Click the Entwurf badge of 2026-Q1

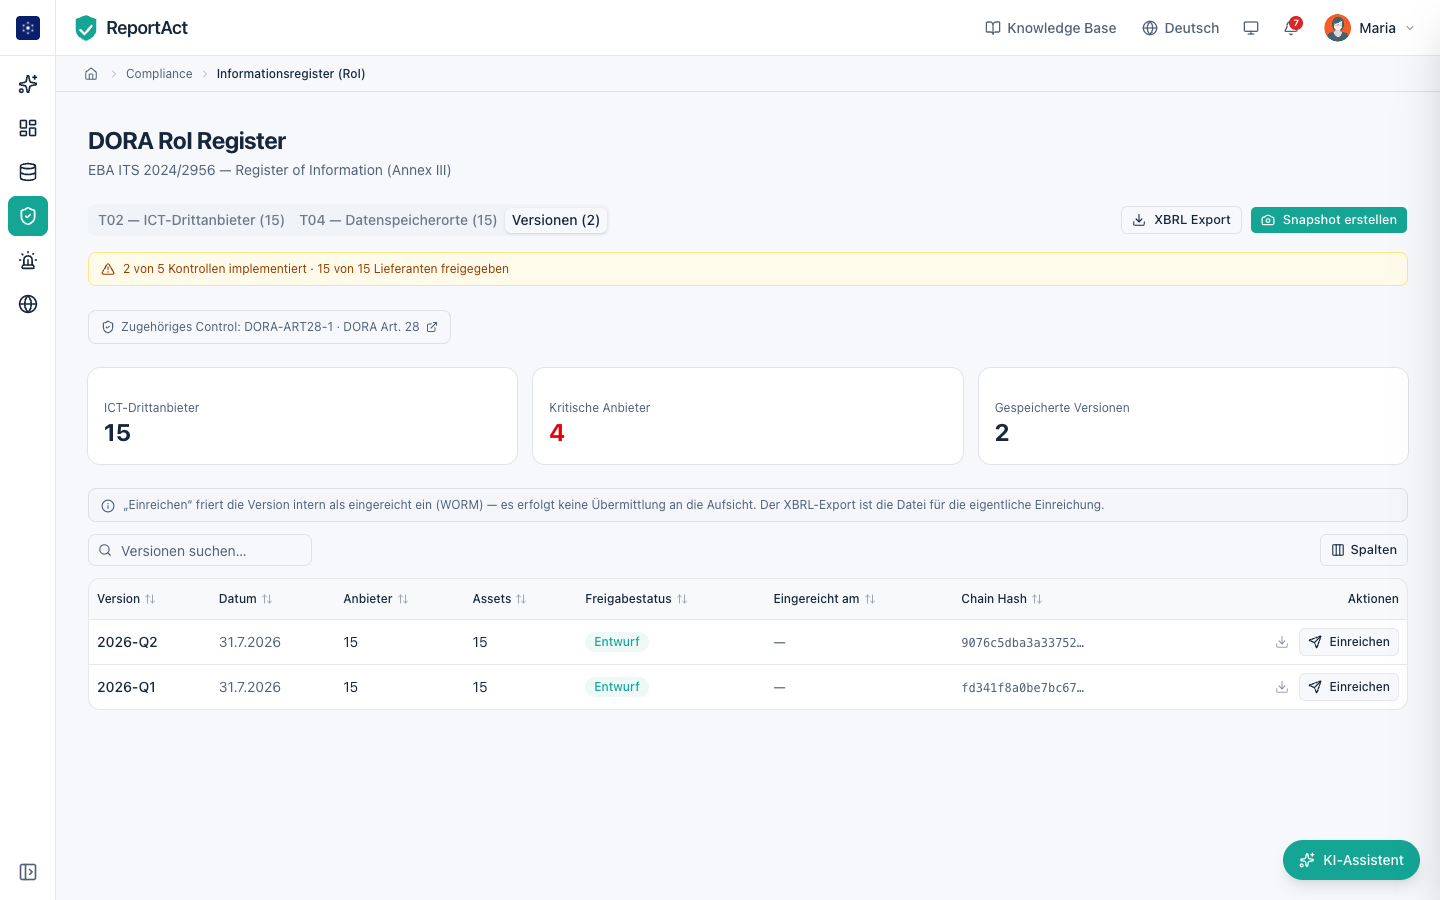(x=617, y=687)
